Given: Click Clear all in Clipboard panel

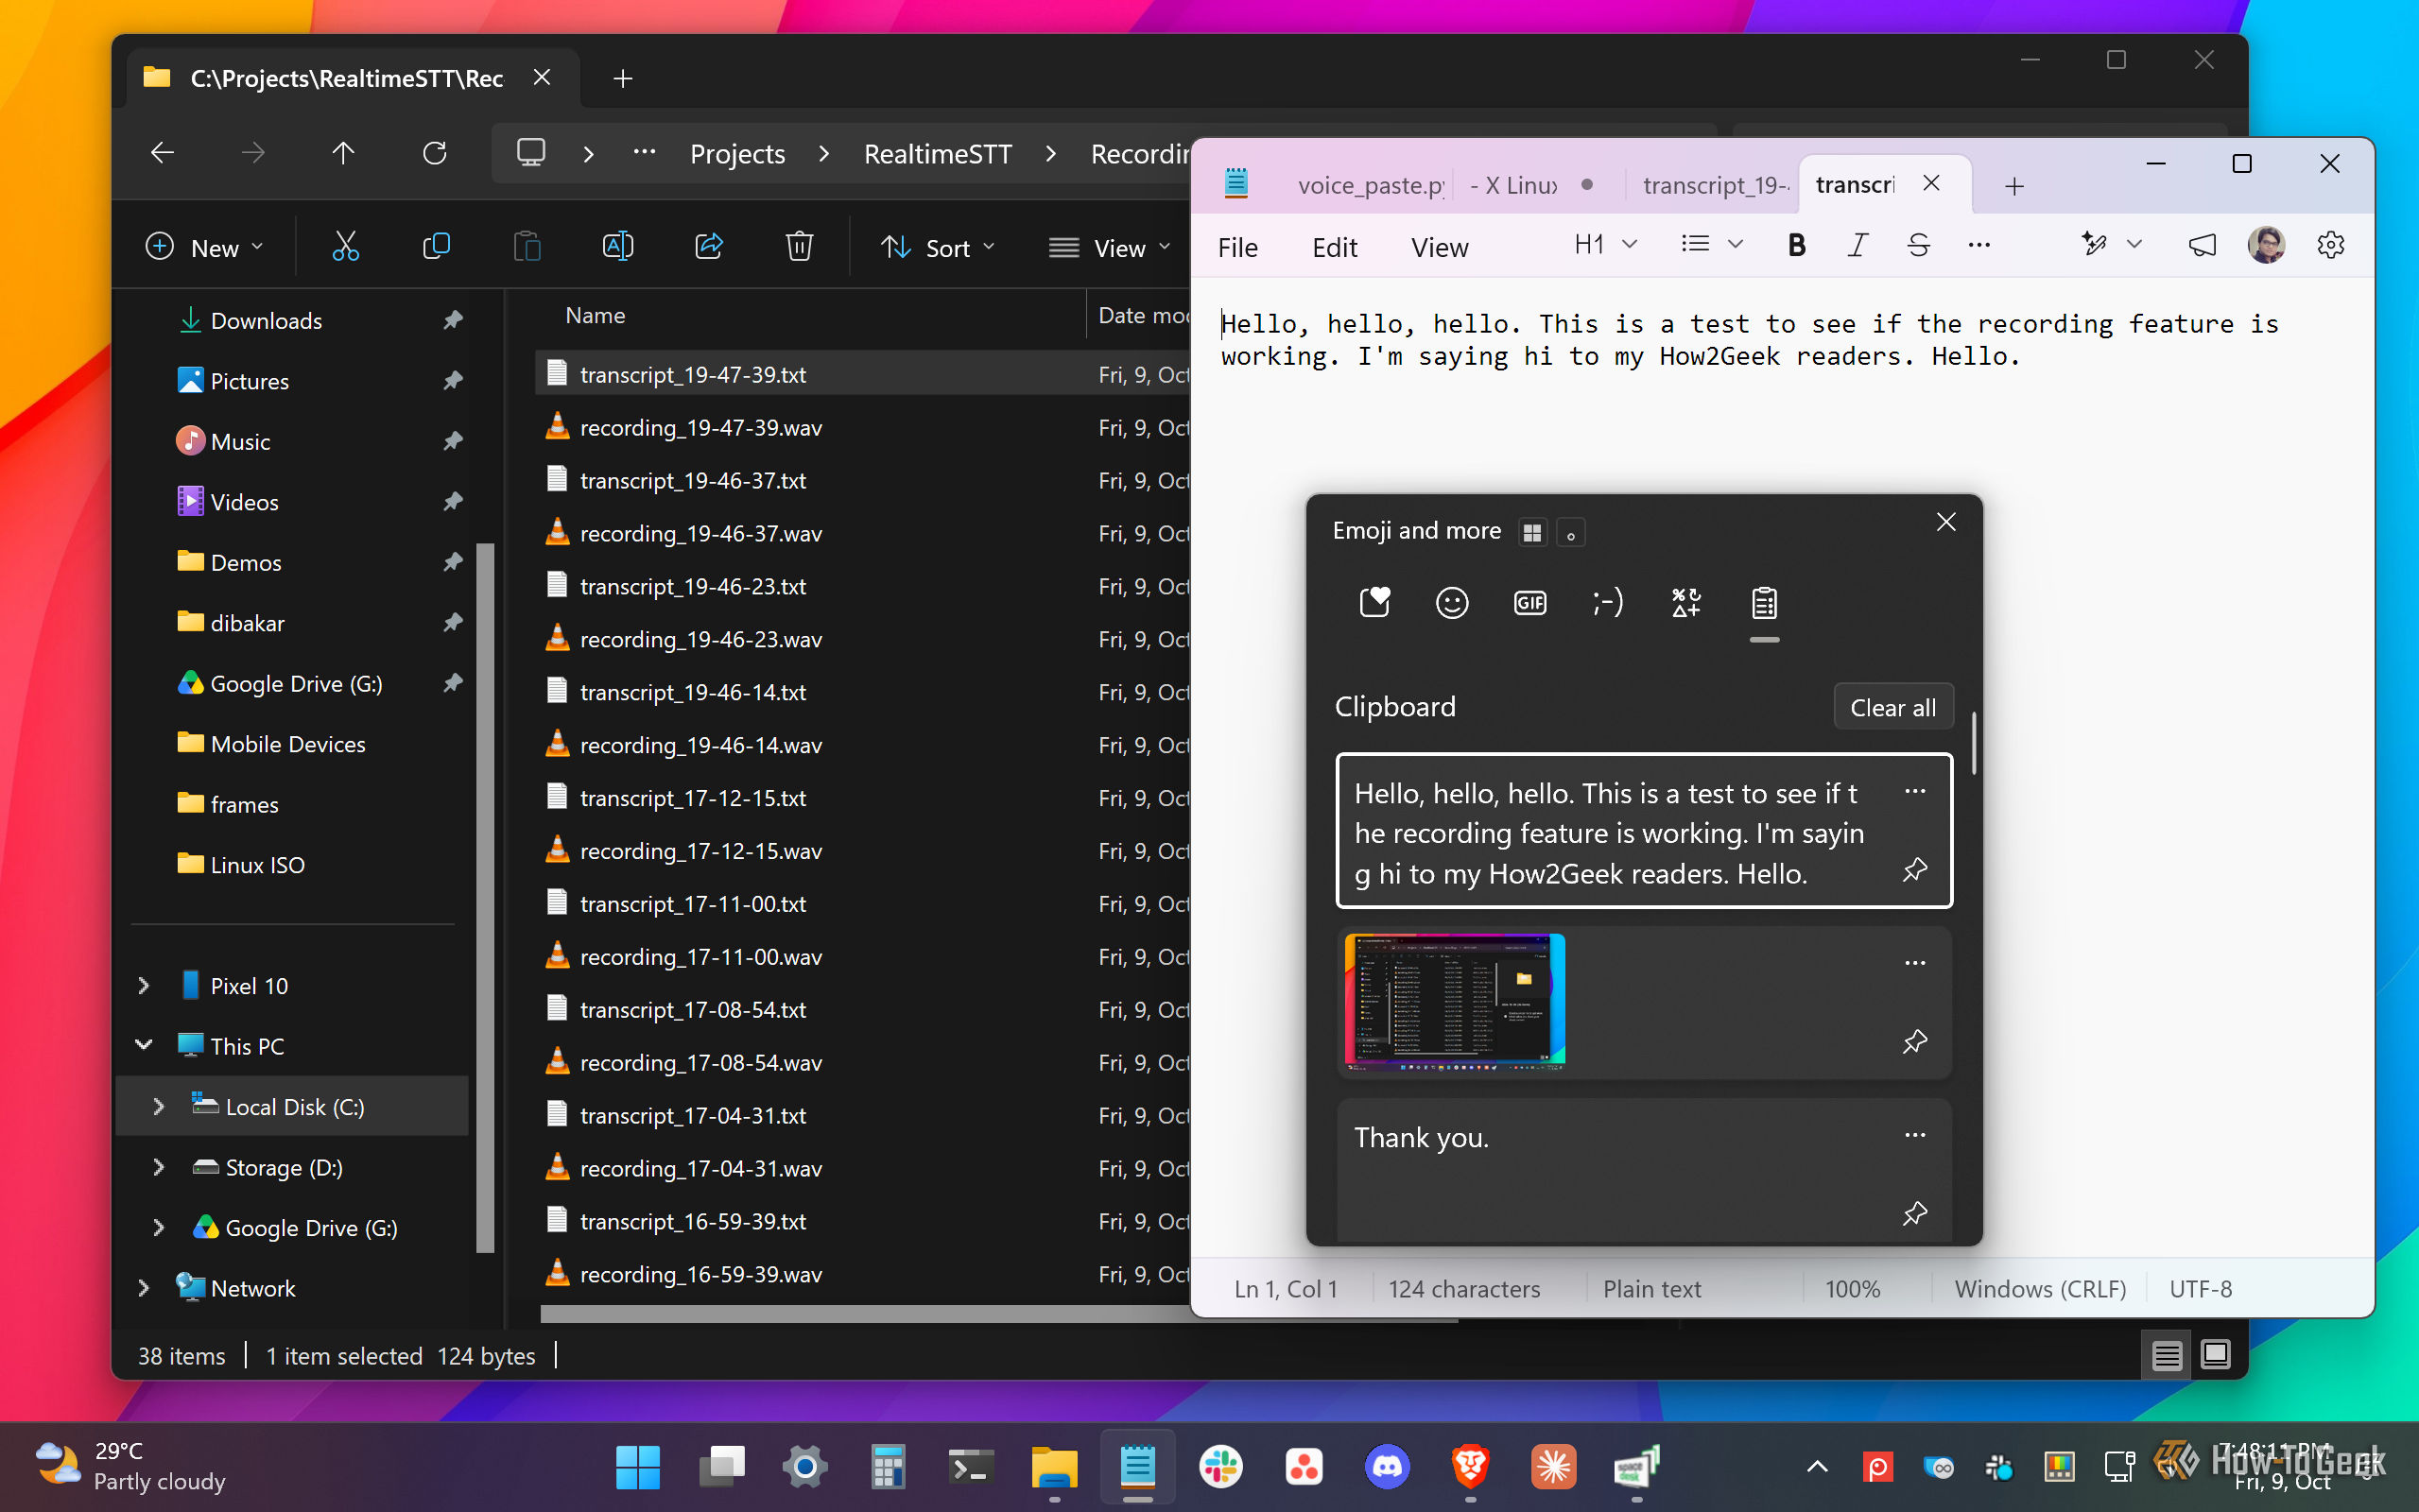Looking at the screenshot, I should coord(1892,707).
